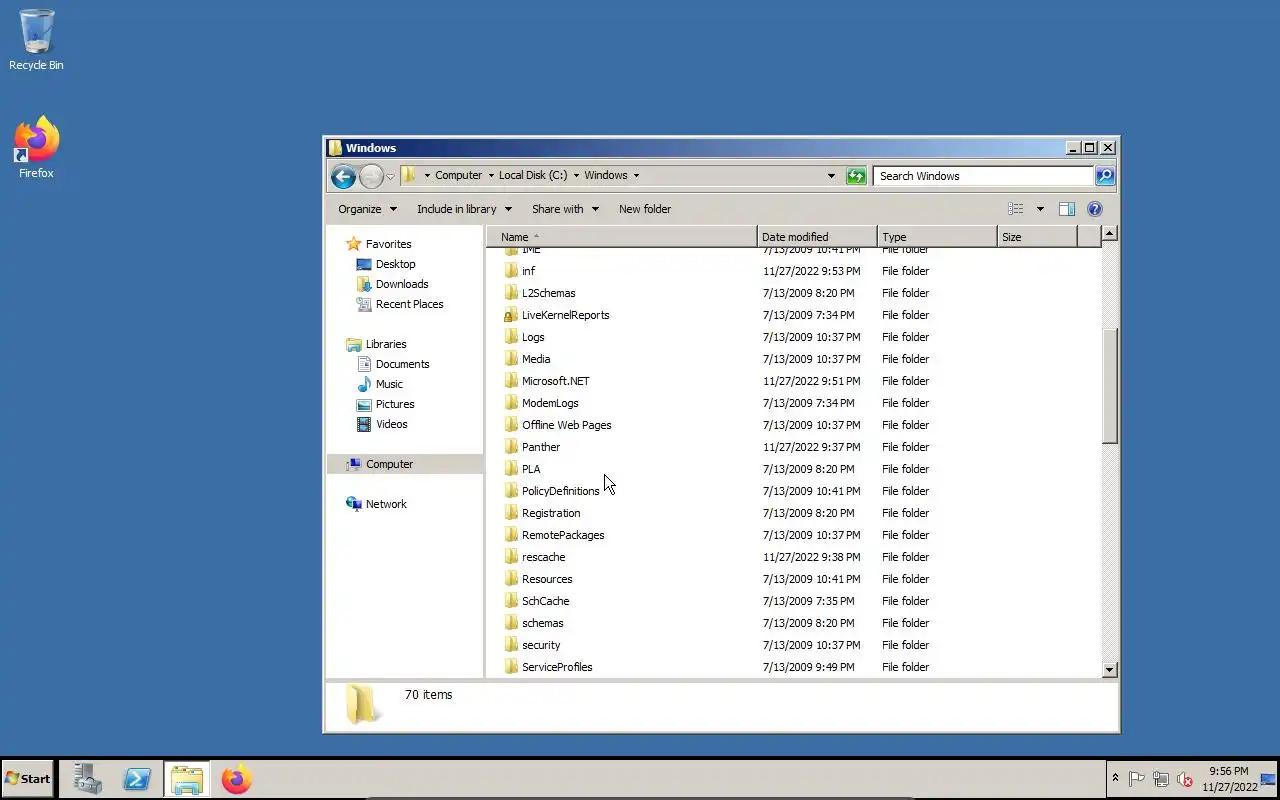Open Recycle Bin on the desktop
This screenshot has width=1280, height=800.
coord(36,40)
